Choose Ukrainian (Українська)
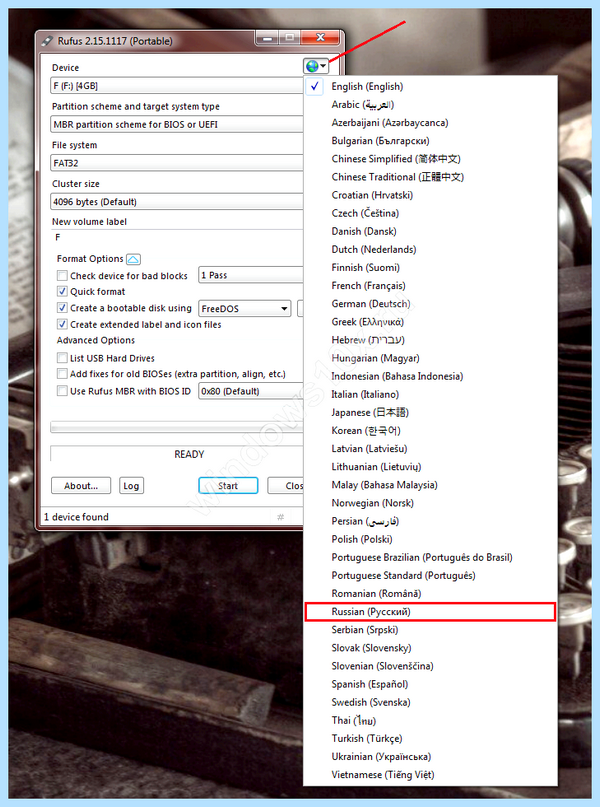Screen dimensions: 600x807 [x=430, y=756]
